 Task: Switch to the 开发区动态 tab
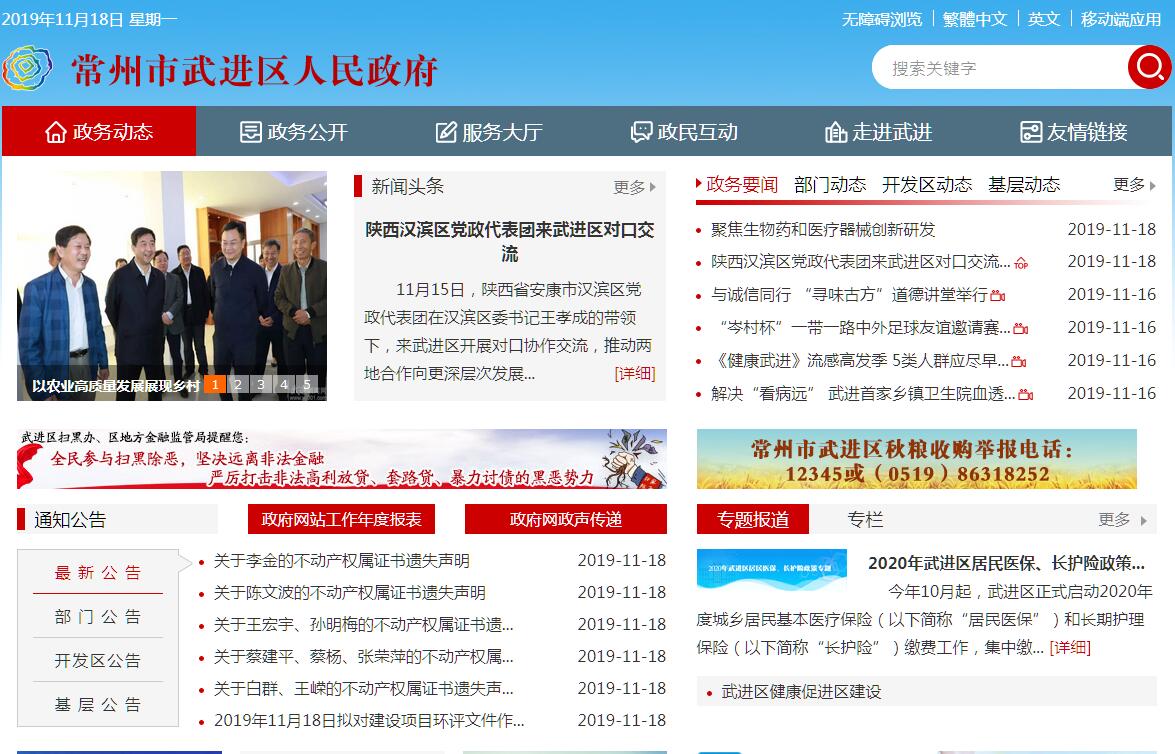click(927, 184)
